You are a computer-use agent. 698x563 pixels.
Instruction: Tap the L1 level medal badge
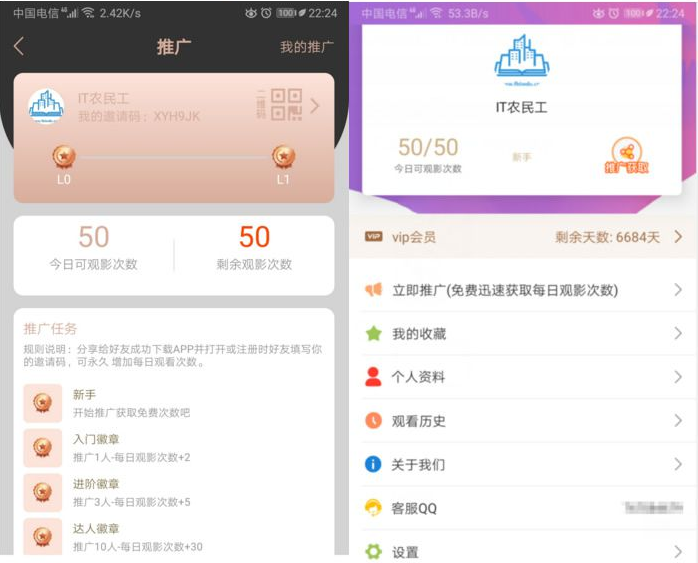coord(284,157)
